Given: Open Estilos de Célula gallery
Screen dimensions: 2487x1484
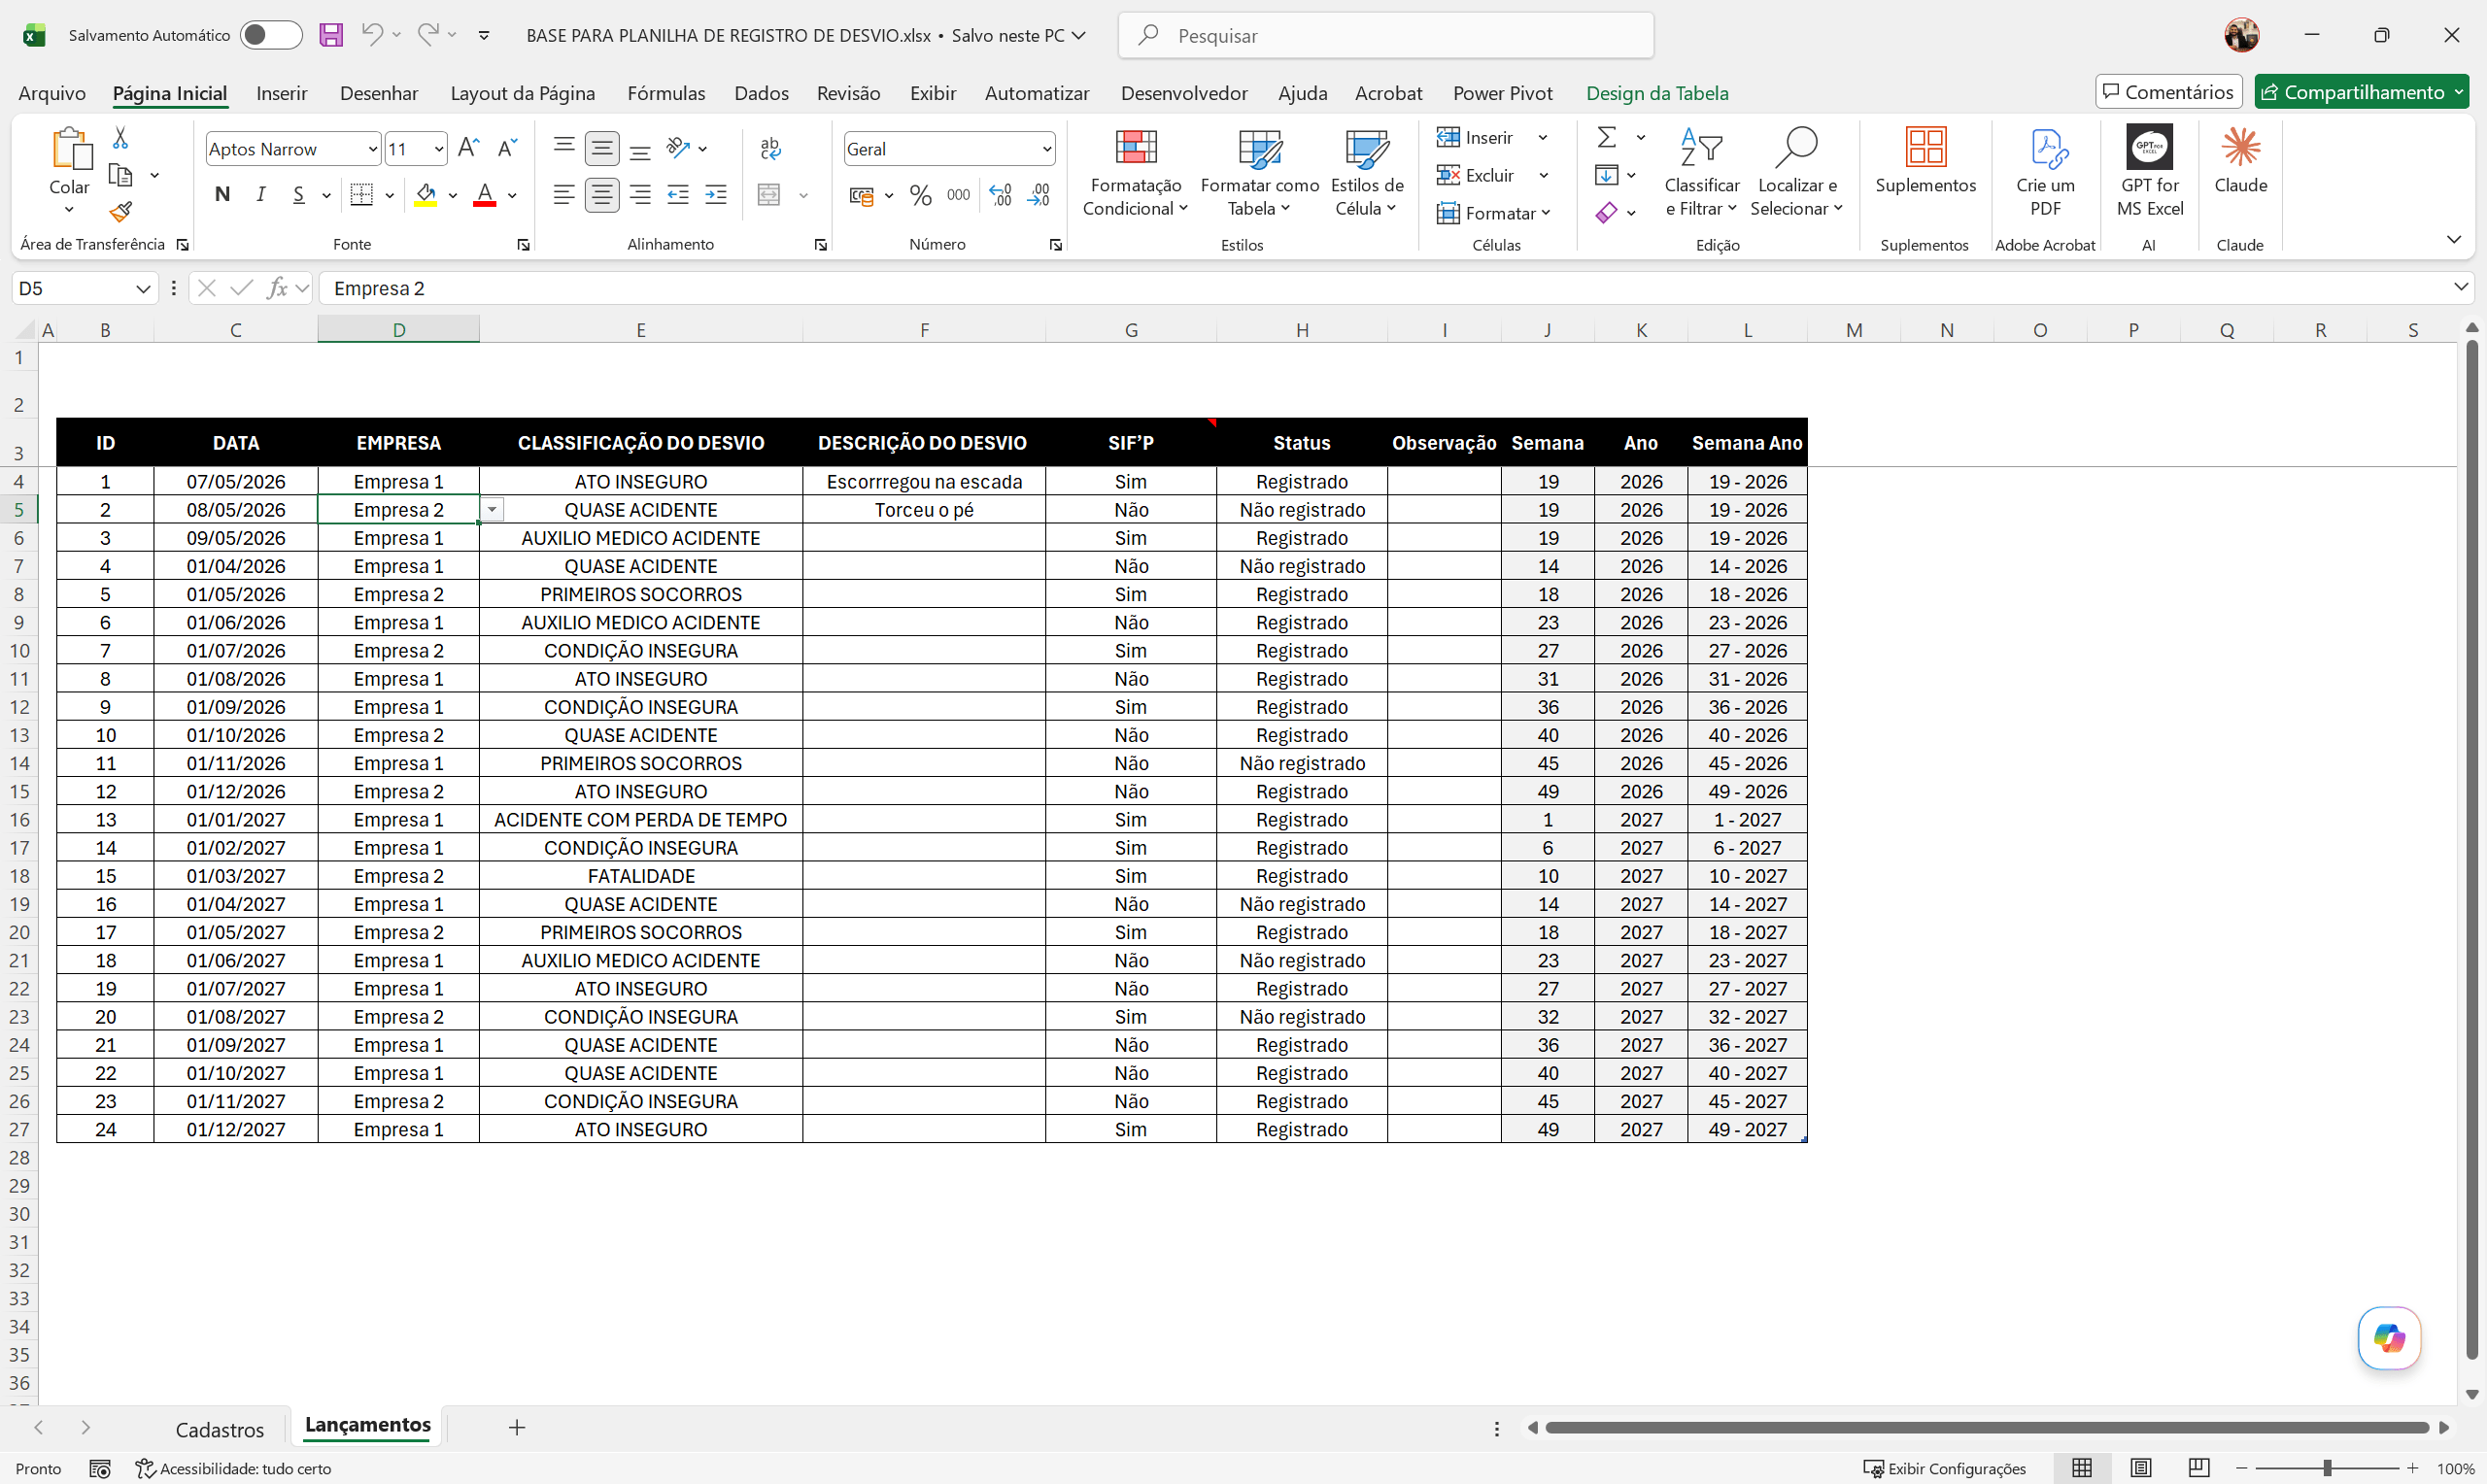Looking at the screenshot, I should point(1367,172).
